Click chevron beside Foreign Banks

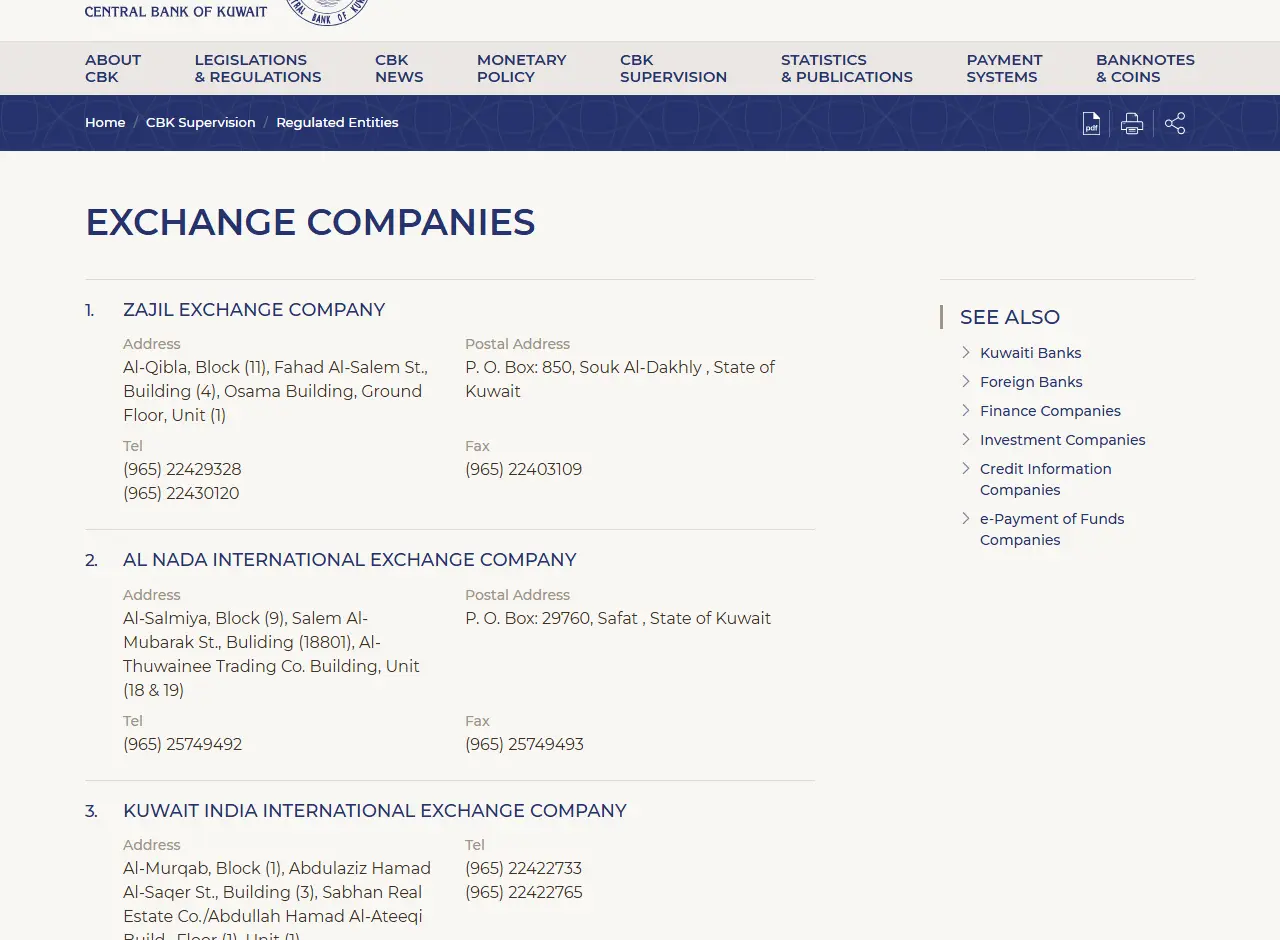click(966, 381)
